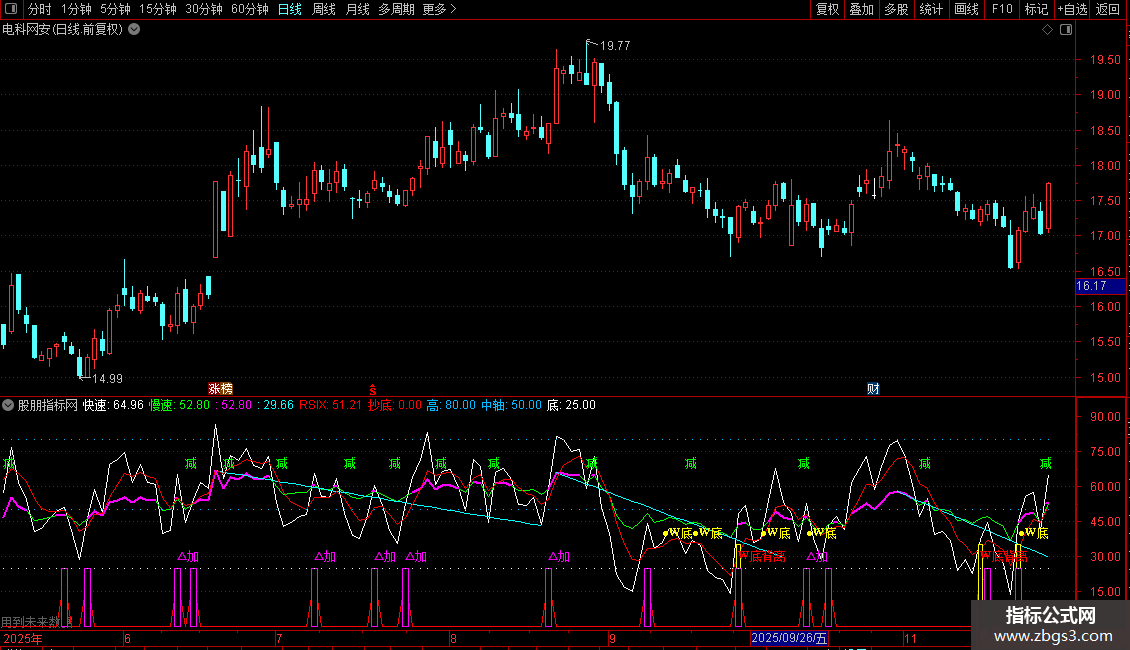Click the 16.17 price label on axis
The image size is (1130, 650).
point(1091,286)
